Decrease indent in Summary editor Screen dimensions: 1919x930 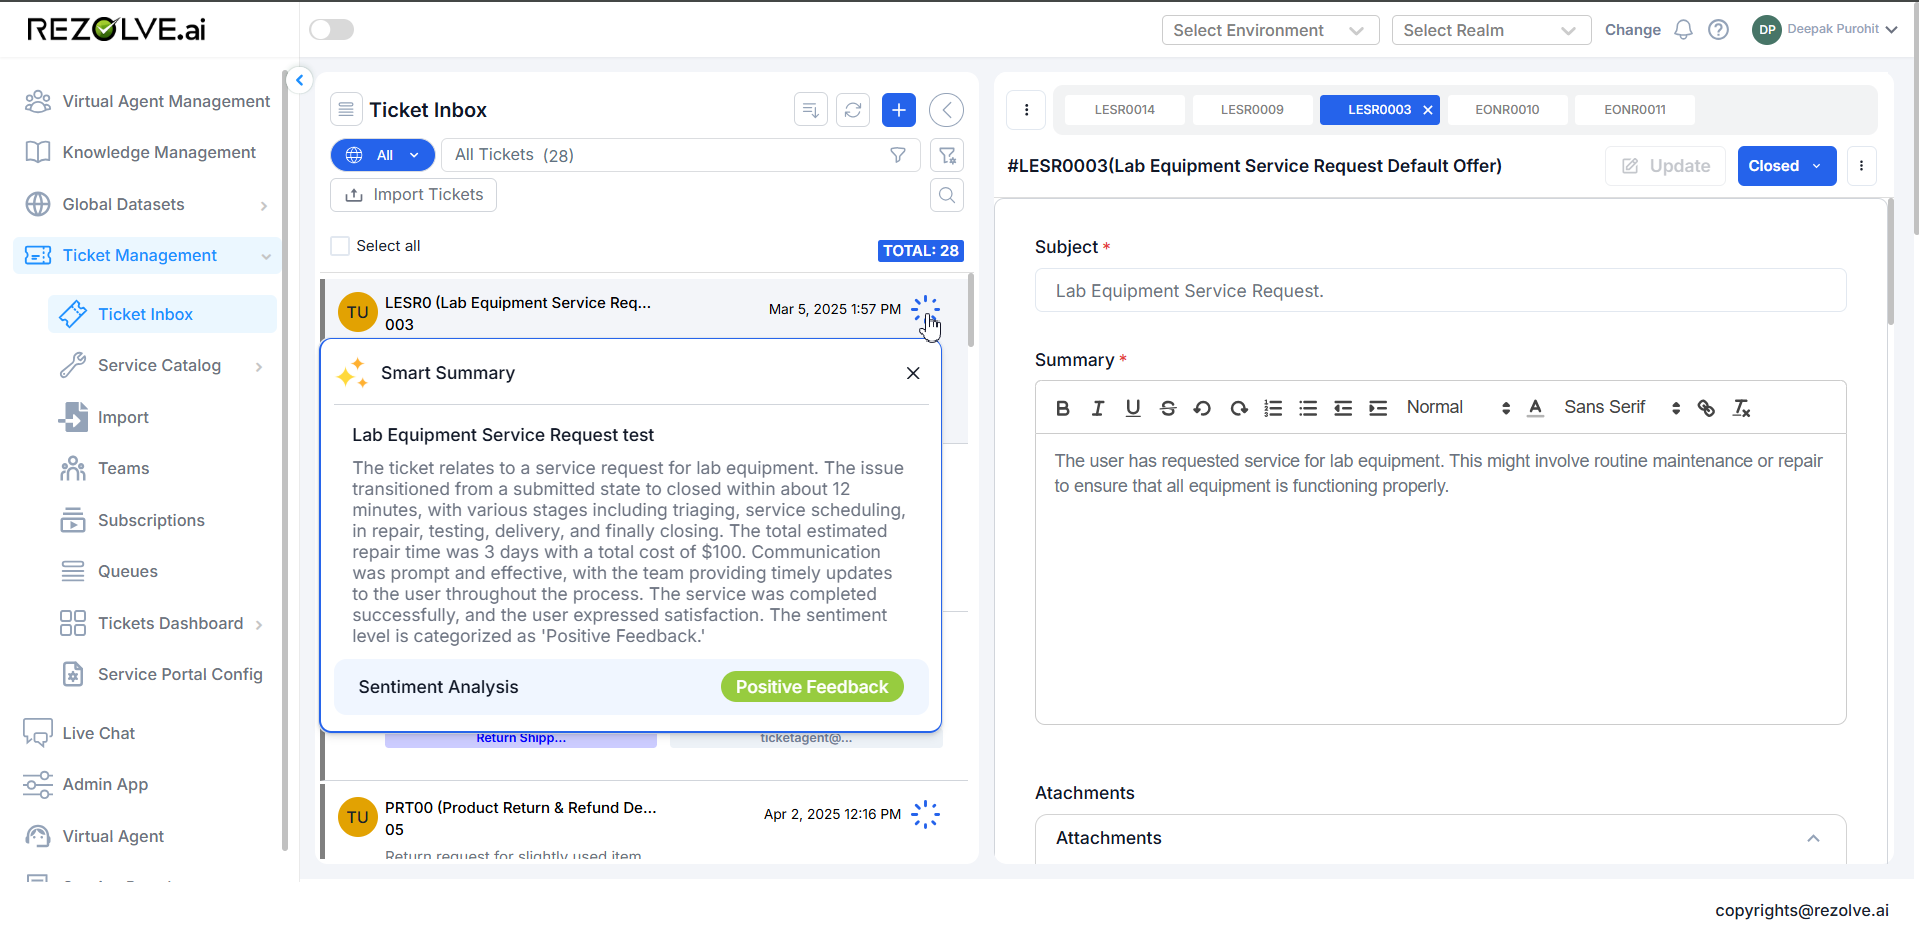tap(1343, 408)
